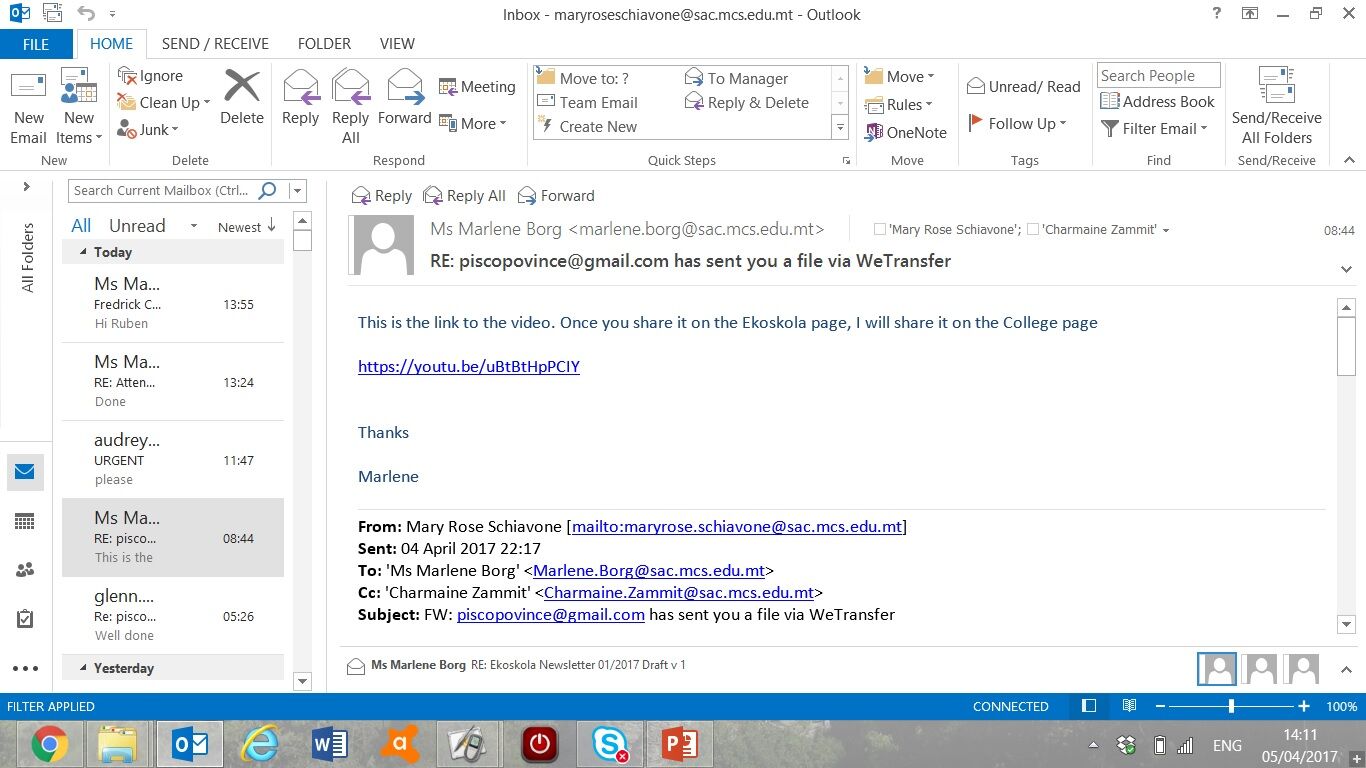Open the youtu.be video link
Screen dimensions: 1366x768
469,367
